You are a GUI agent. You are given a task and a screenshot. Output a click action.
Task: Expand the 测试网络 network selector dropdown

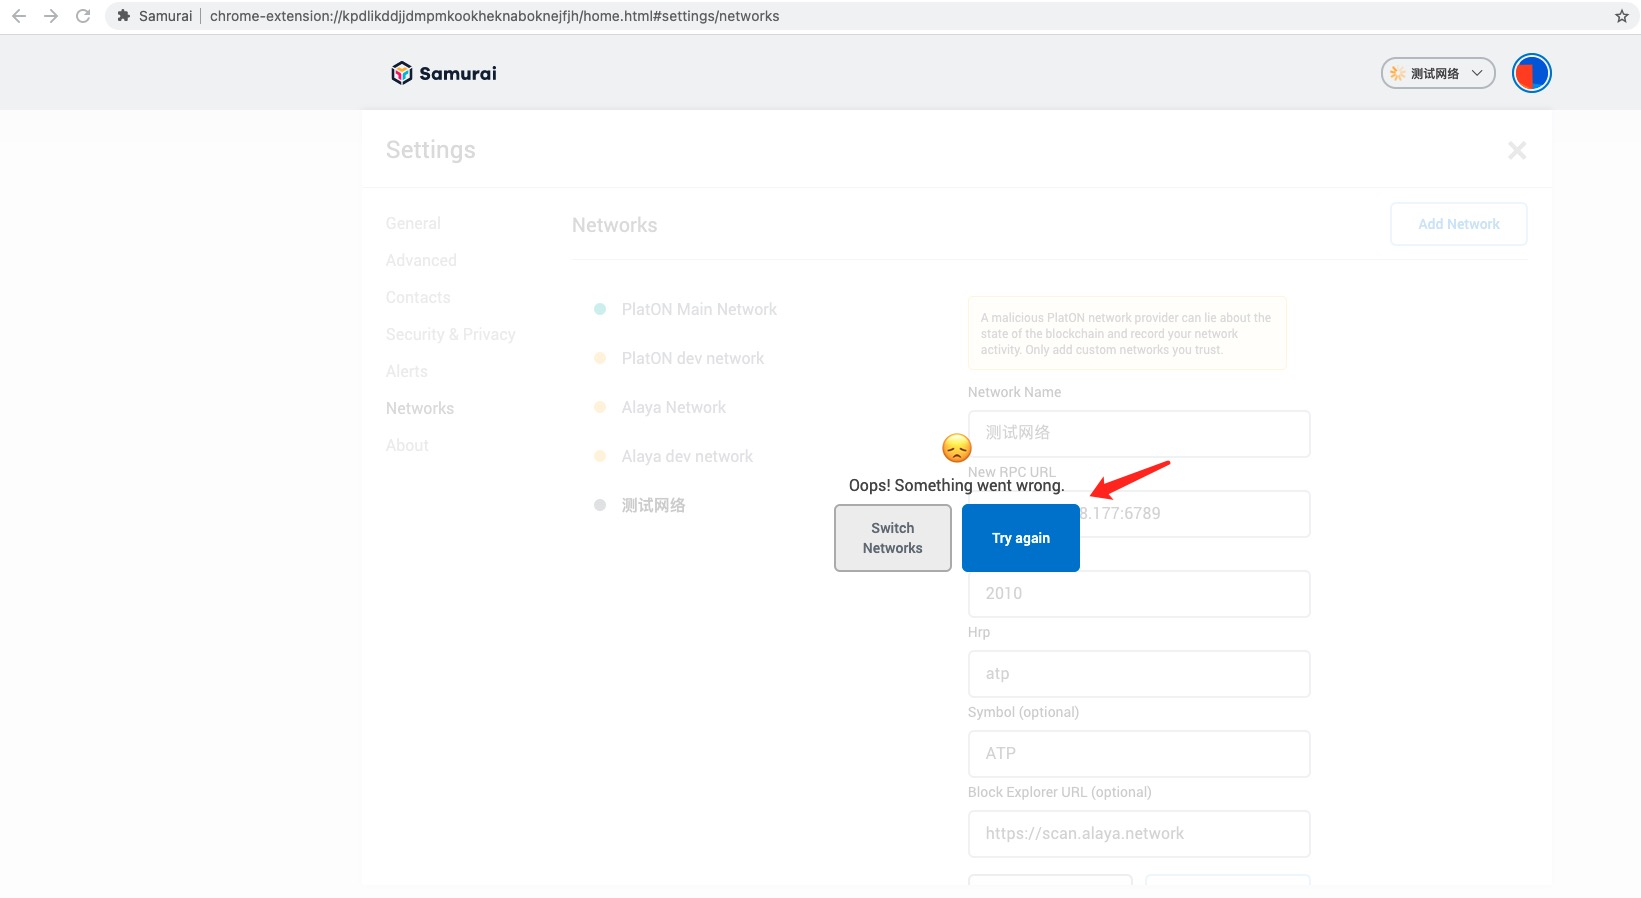pos(1438,73)
